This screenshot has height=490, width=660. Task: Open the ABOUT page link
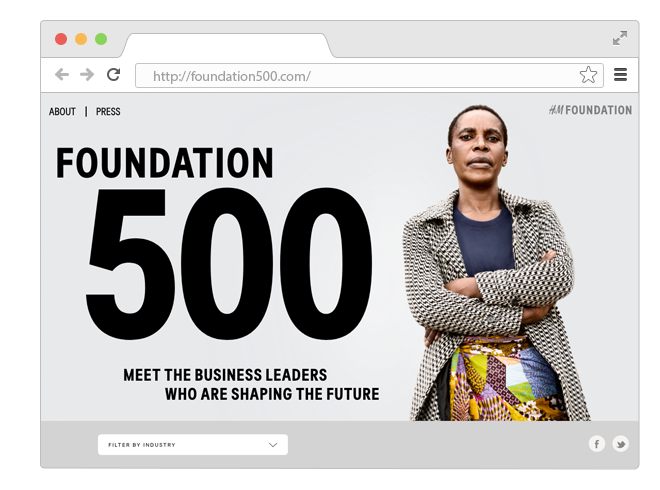click(62, 112)
